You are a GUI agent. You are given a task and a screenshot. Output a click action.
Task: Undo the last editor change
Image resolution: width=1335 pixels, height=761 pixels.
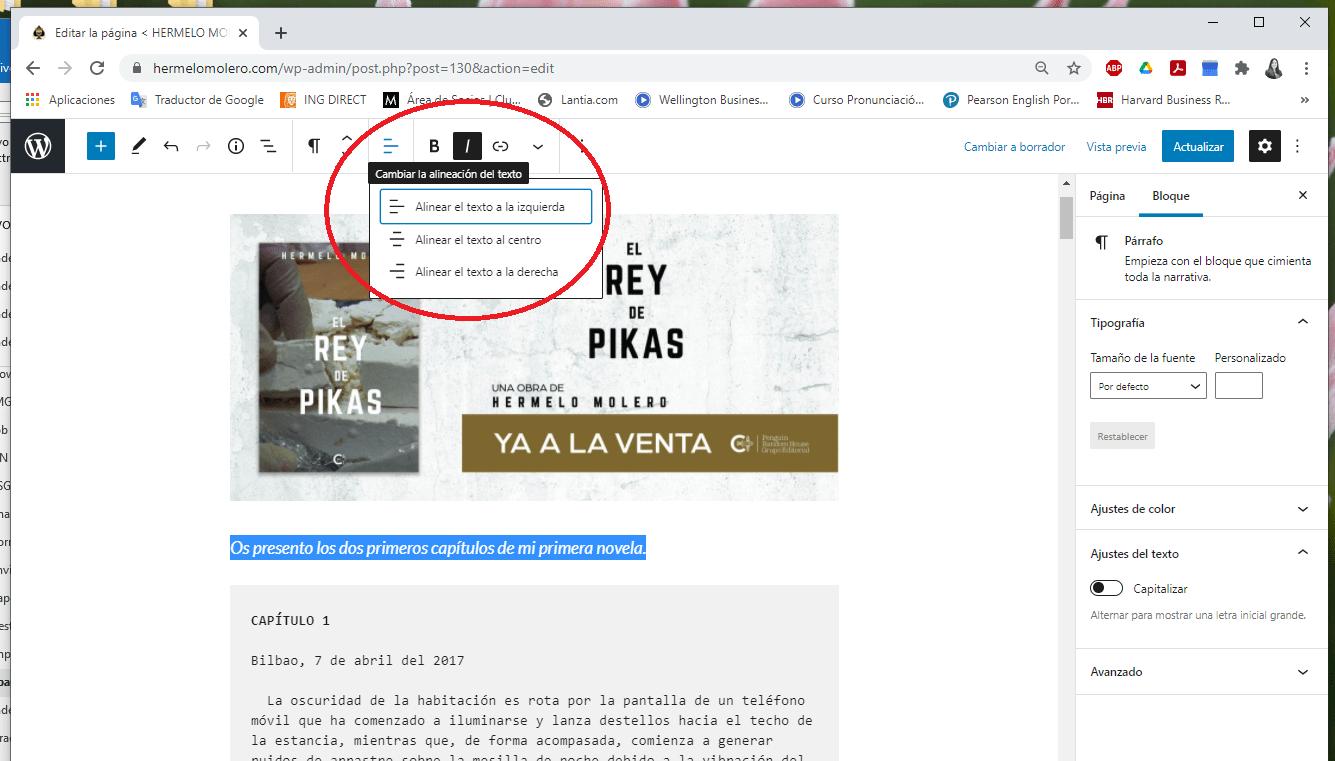tap(171, 146)
